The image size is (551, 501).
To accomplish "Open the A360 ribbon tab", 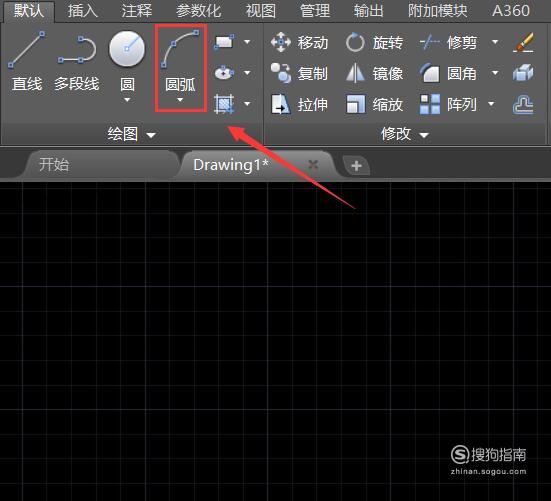I will click(511, 11).
